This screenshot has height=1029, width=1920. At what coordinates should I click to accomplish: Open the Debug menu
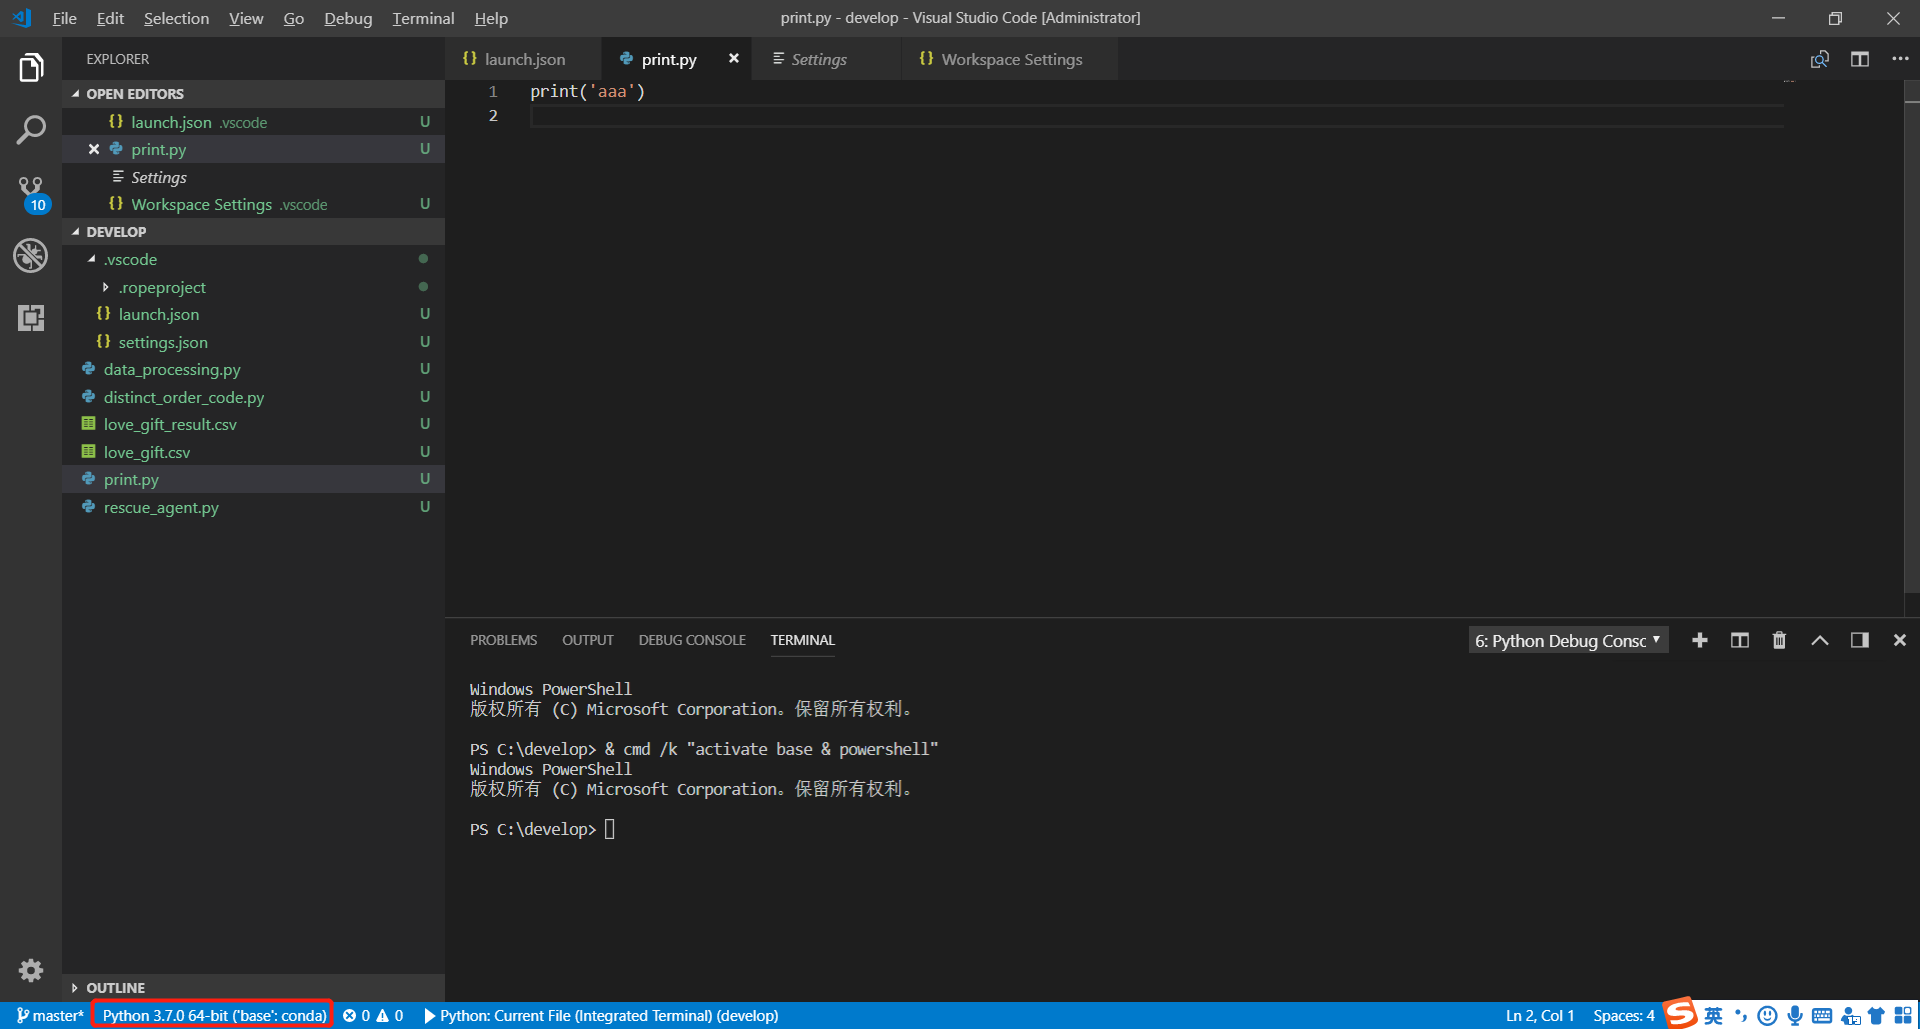[x=348, y=18]
